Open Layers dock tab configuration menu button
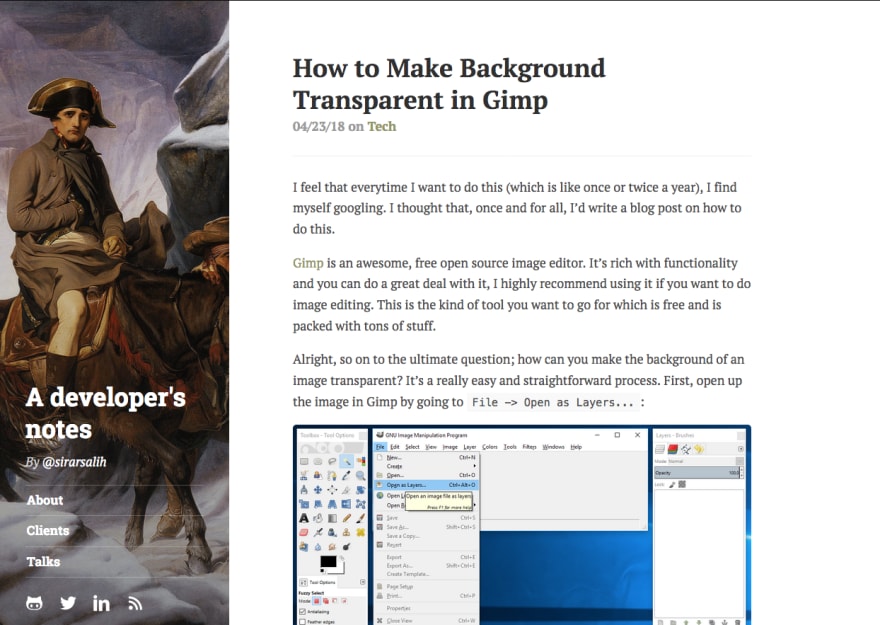 741,449
